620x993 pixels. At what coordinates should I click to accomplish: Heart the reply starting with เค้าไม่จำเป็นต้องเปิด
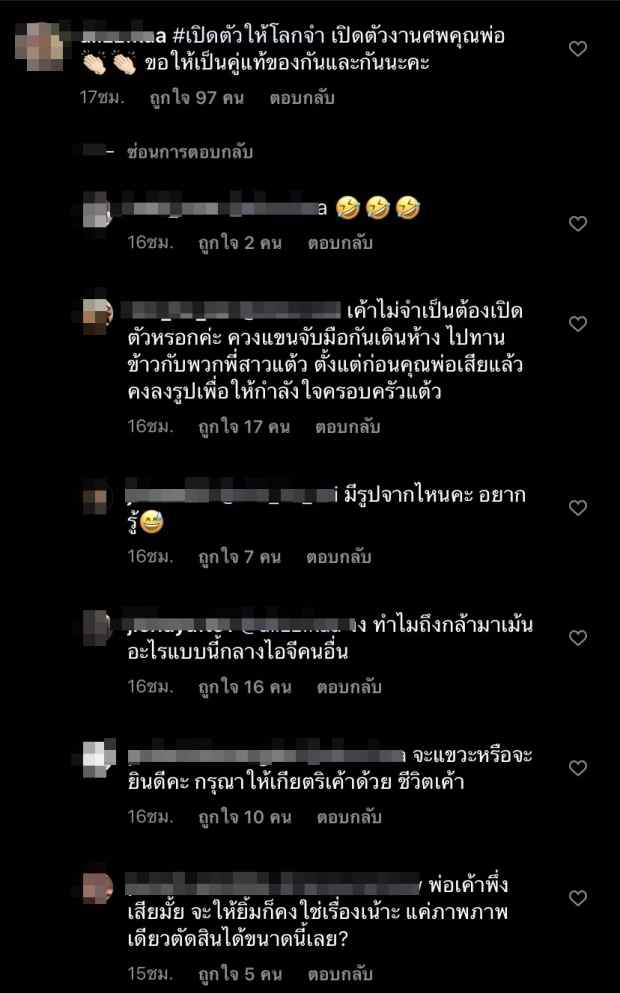click(x=578, y=324)
